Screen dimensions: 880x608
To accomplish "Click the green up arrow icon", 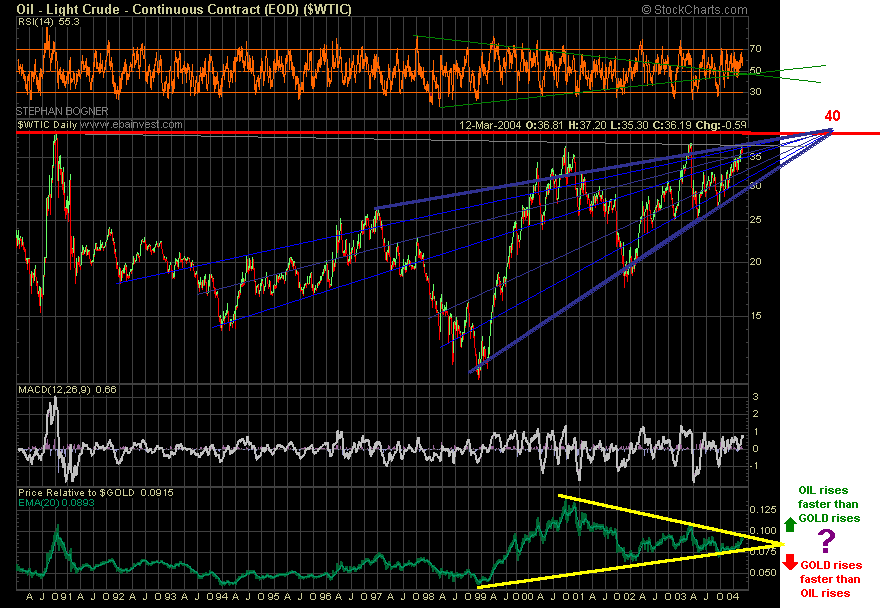I will tap(790, 525).
